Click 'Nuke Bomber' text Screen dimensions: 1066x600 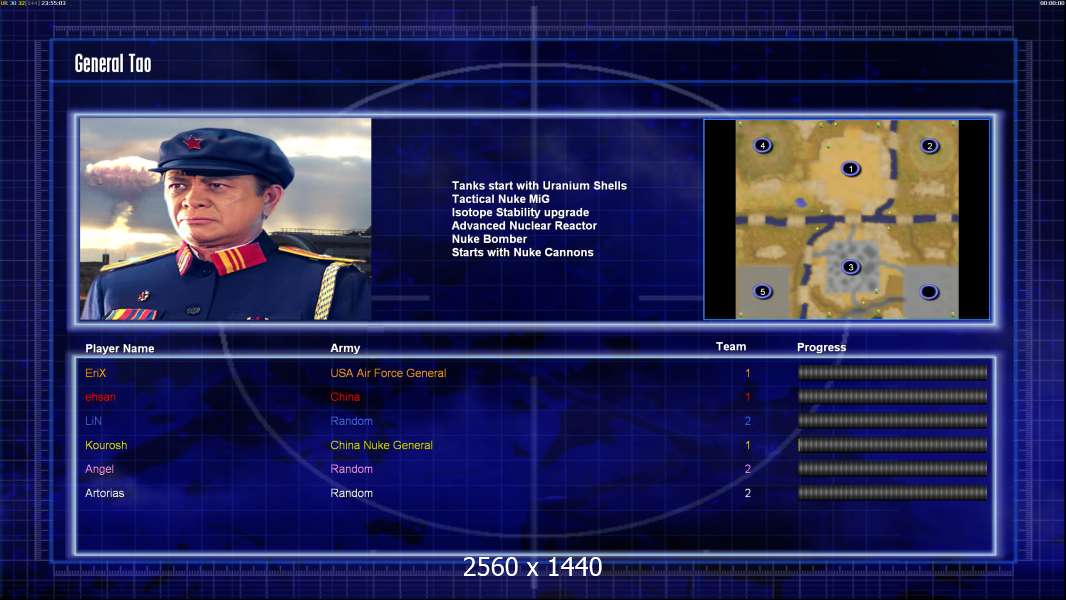tap(489, 239)
